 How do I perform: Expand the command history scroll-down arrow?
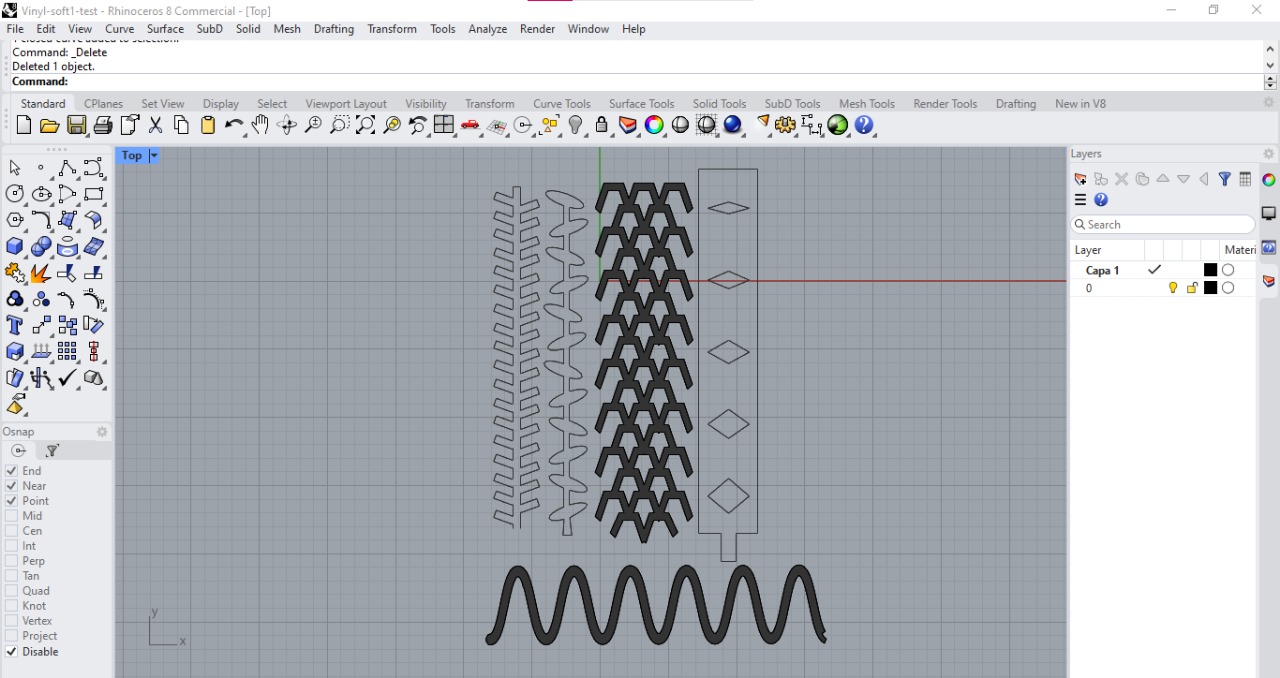click(1270, 66)
